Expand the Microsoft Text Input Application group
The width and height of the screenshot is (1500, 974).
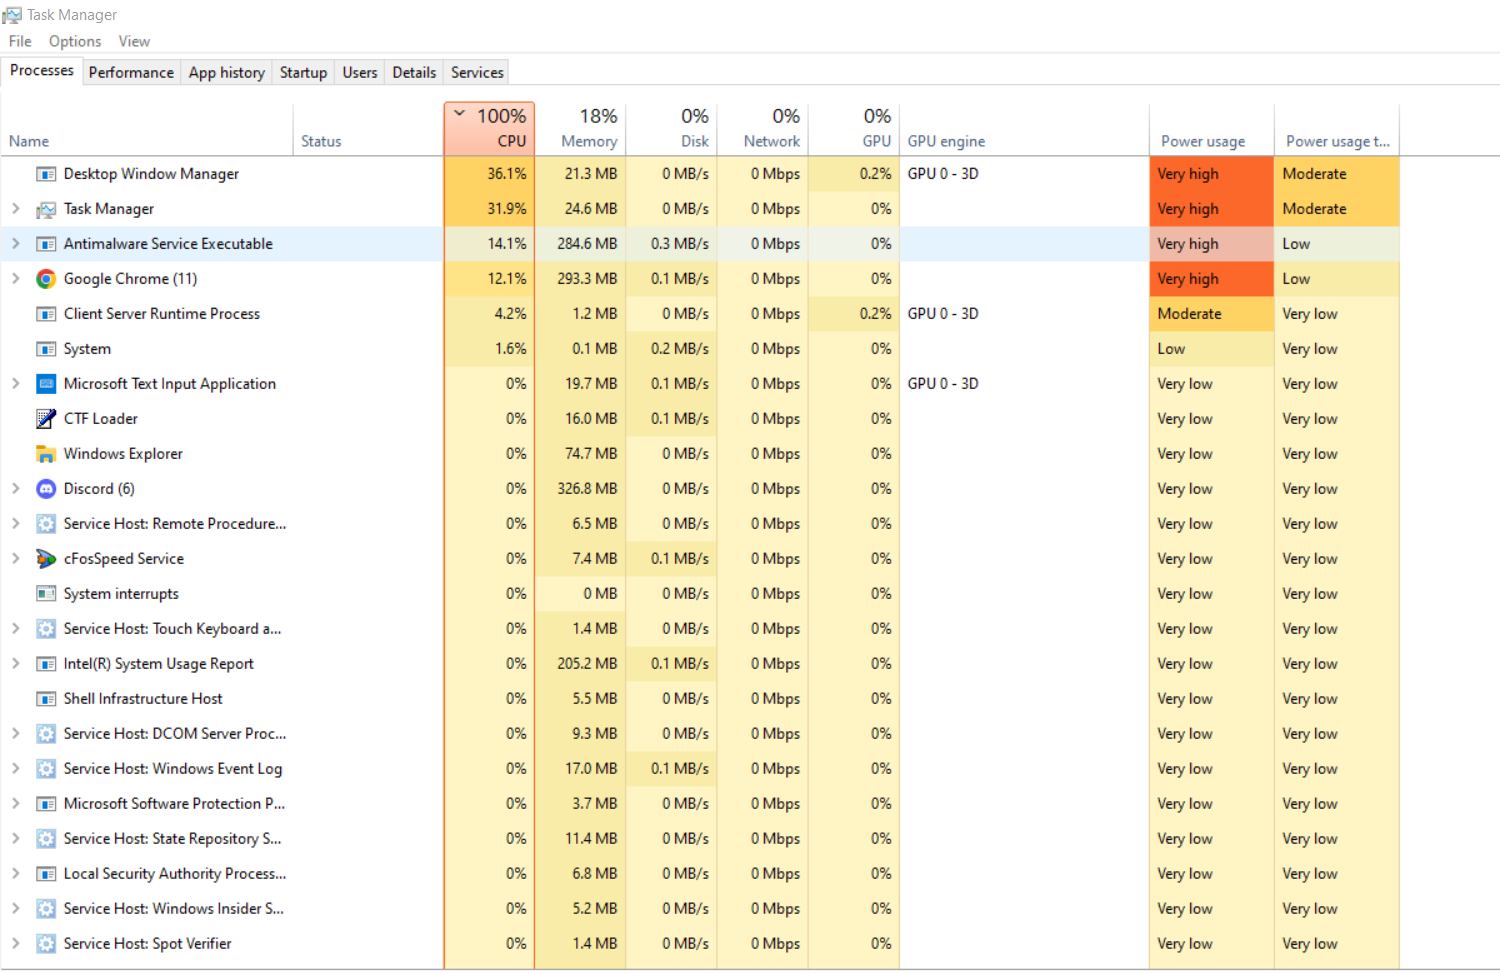click(x=15, y=384)
